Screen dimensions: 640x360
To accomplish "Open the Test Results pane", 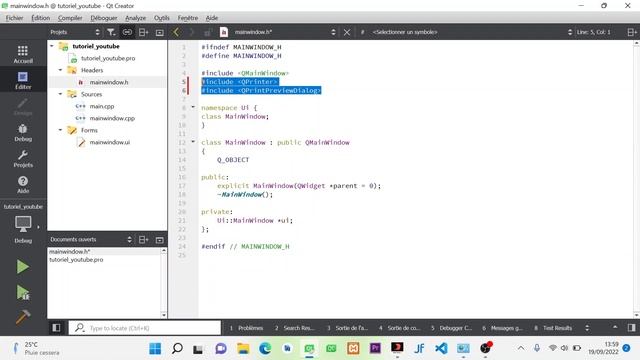I will click(x=553, y=328).
